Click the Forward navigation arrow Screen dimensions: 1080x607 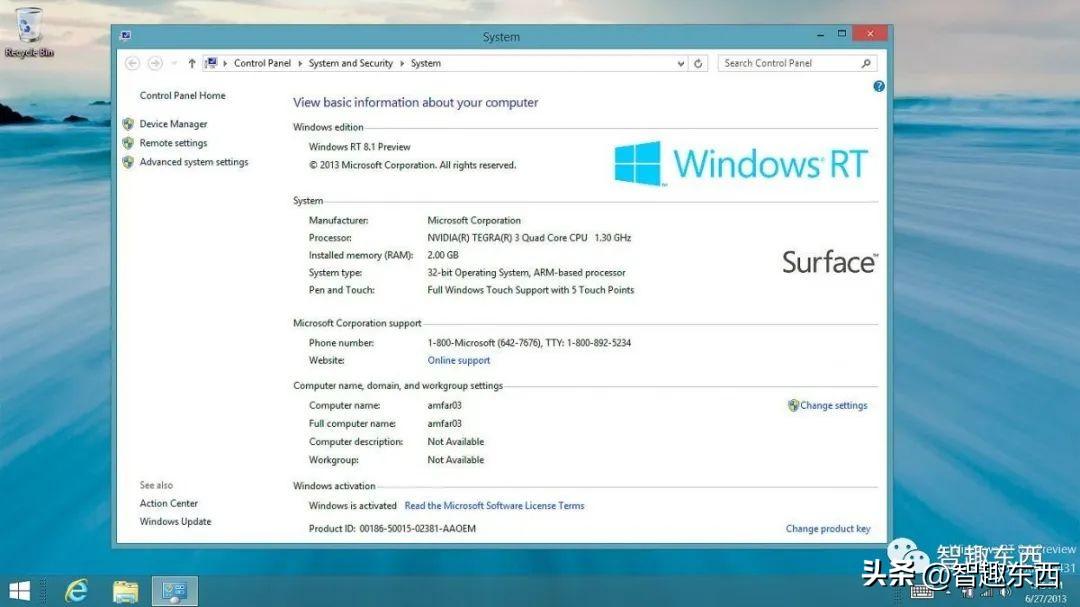click(x=155, y=63)
